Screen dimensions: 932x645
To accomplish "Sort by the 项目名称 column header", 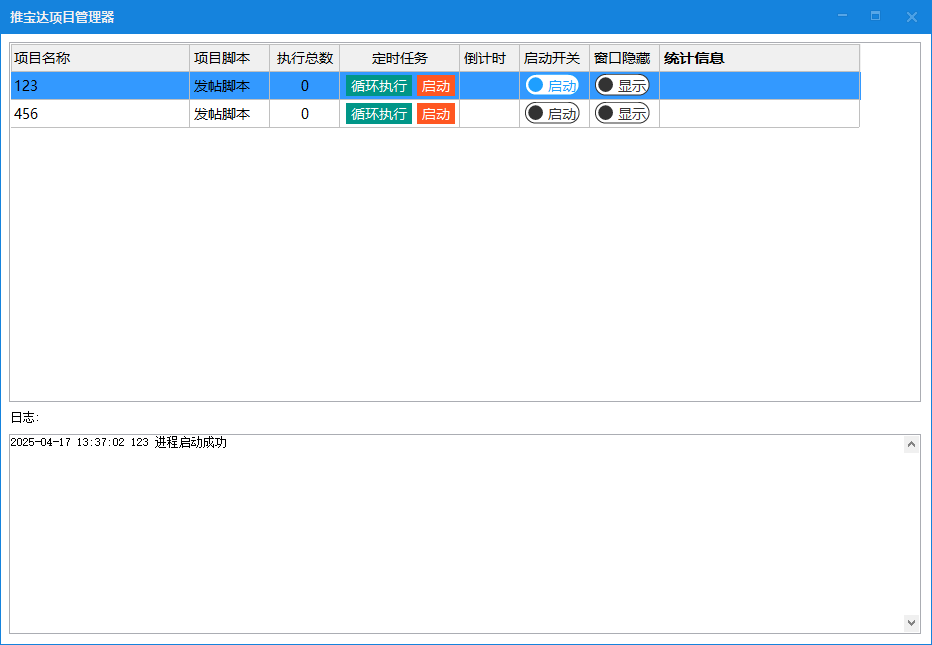I will click(100, 58).
